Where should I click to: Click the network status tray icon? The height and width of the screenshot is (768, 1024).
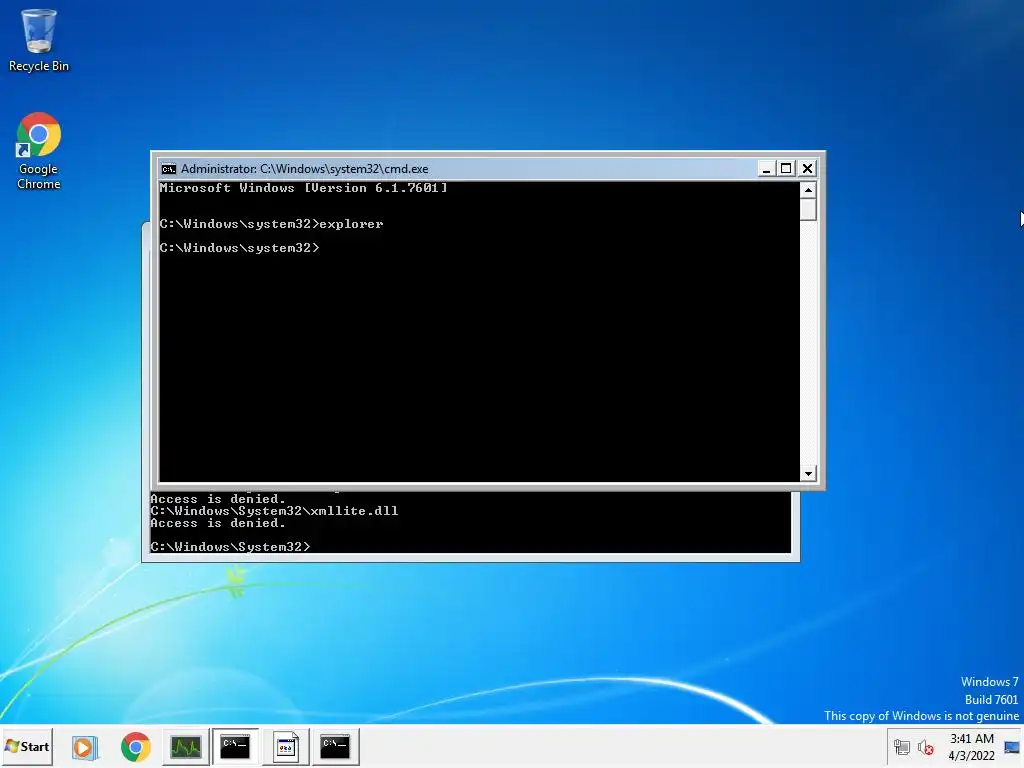pyautogui.click(x=902, y=746)
